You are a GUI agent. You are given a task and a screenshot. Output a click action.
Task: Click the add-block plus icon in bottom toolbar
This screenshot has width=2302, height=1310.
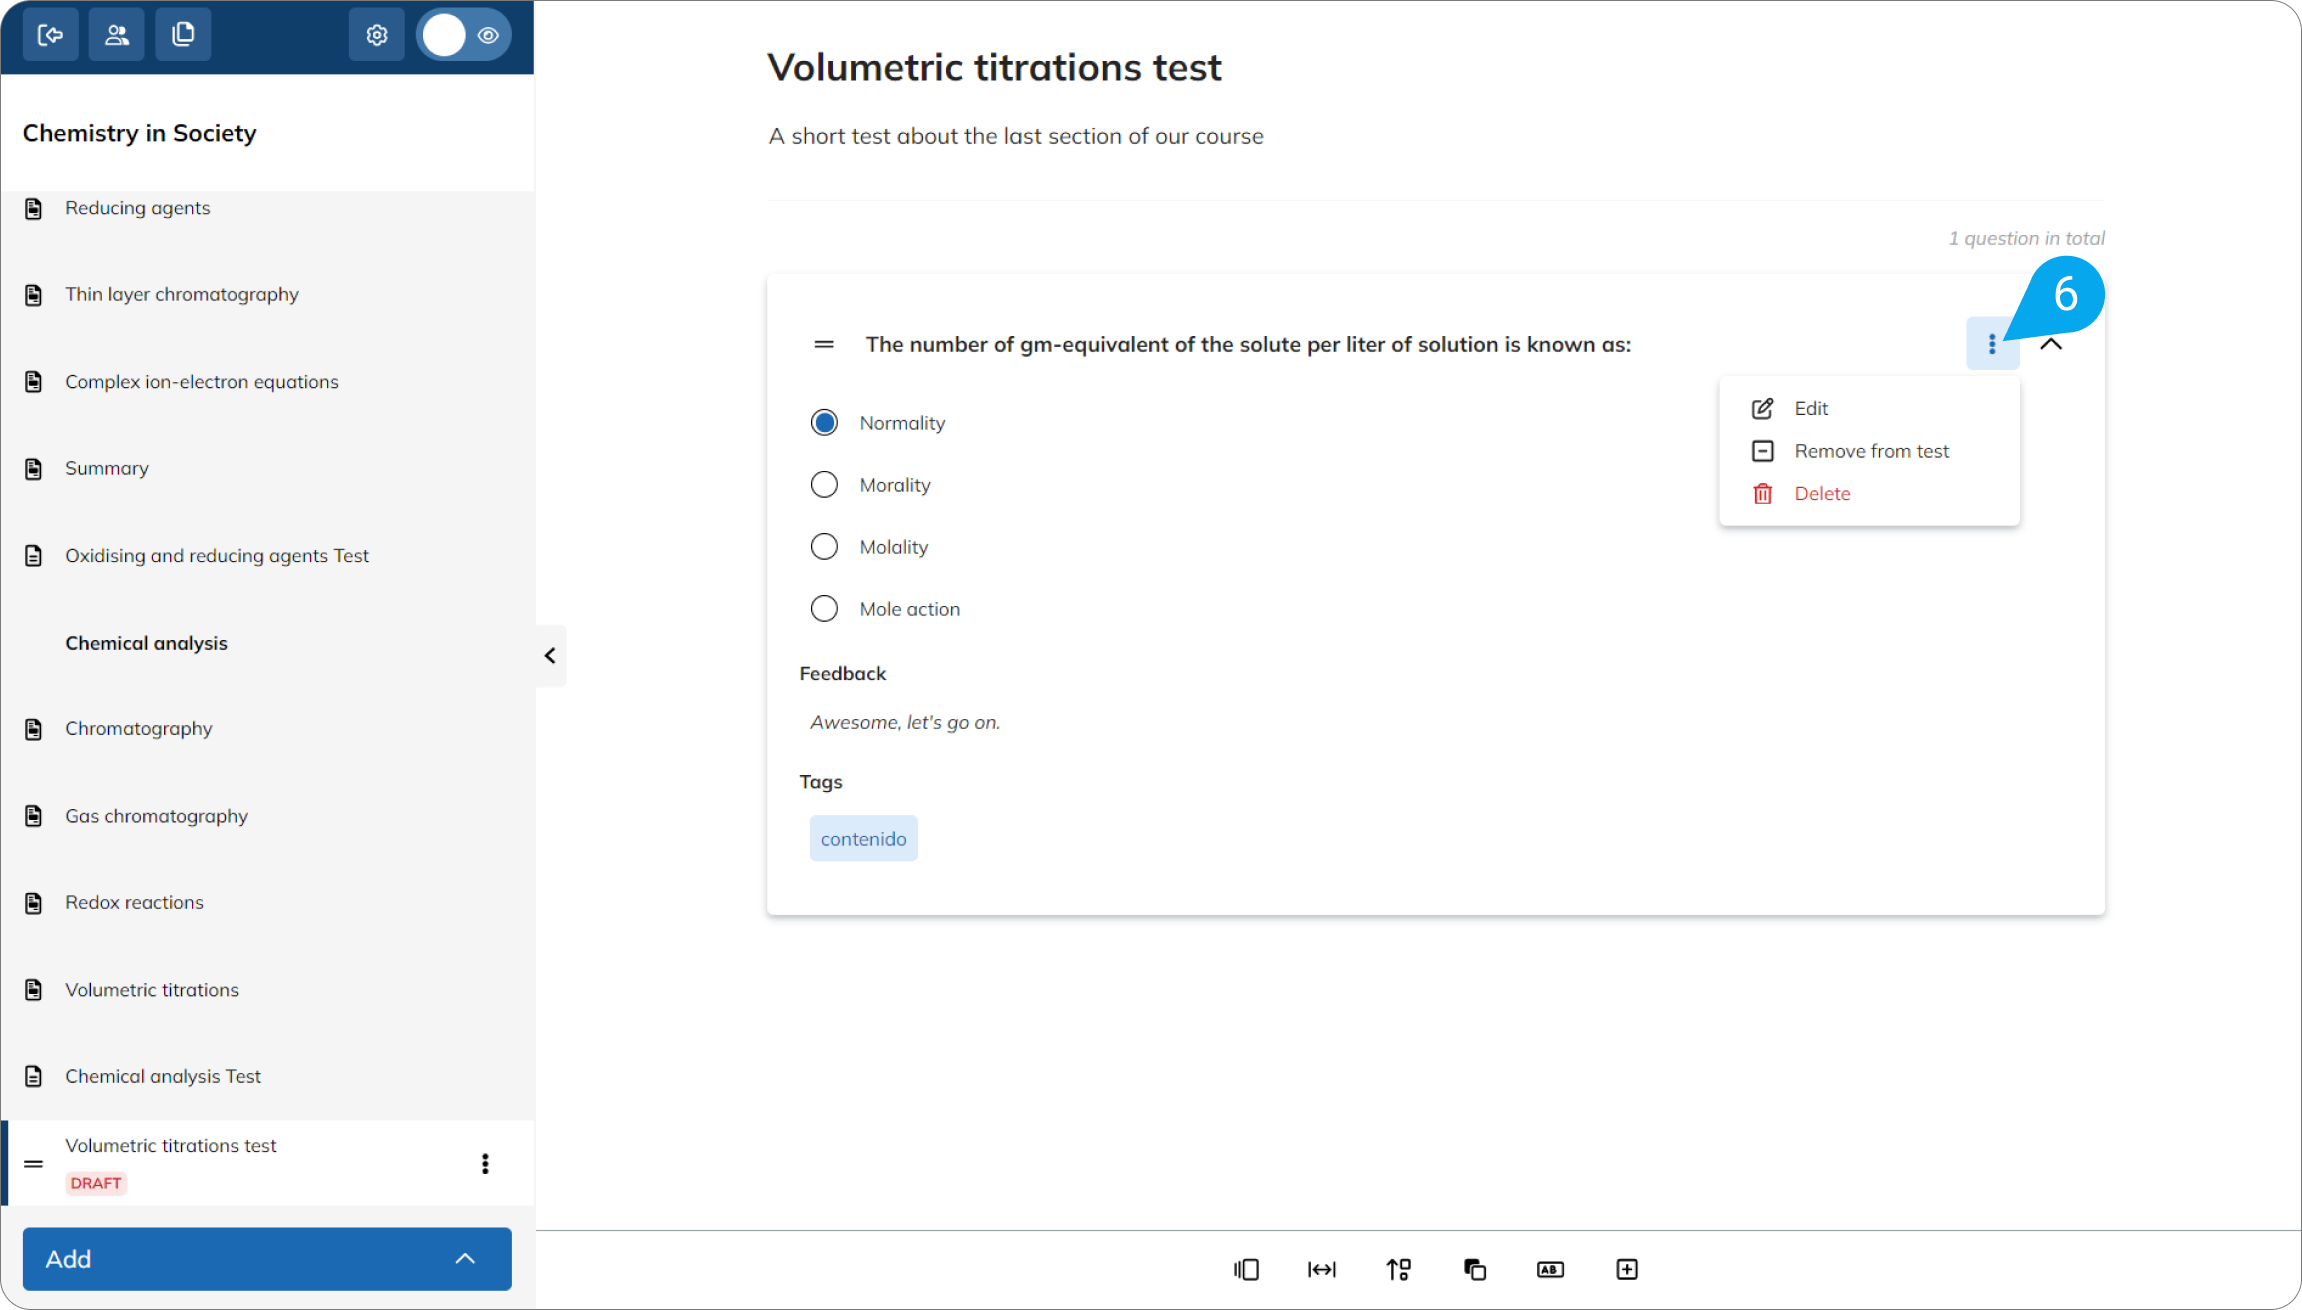coord(1626,1269)
